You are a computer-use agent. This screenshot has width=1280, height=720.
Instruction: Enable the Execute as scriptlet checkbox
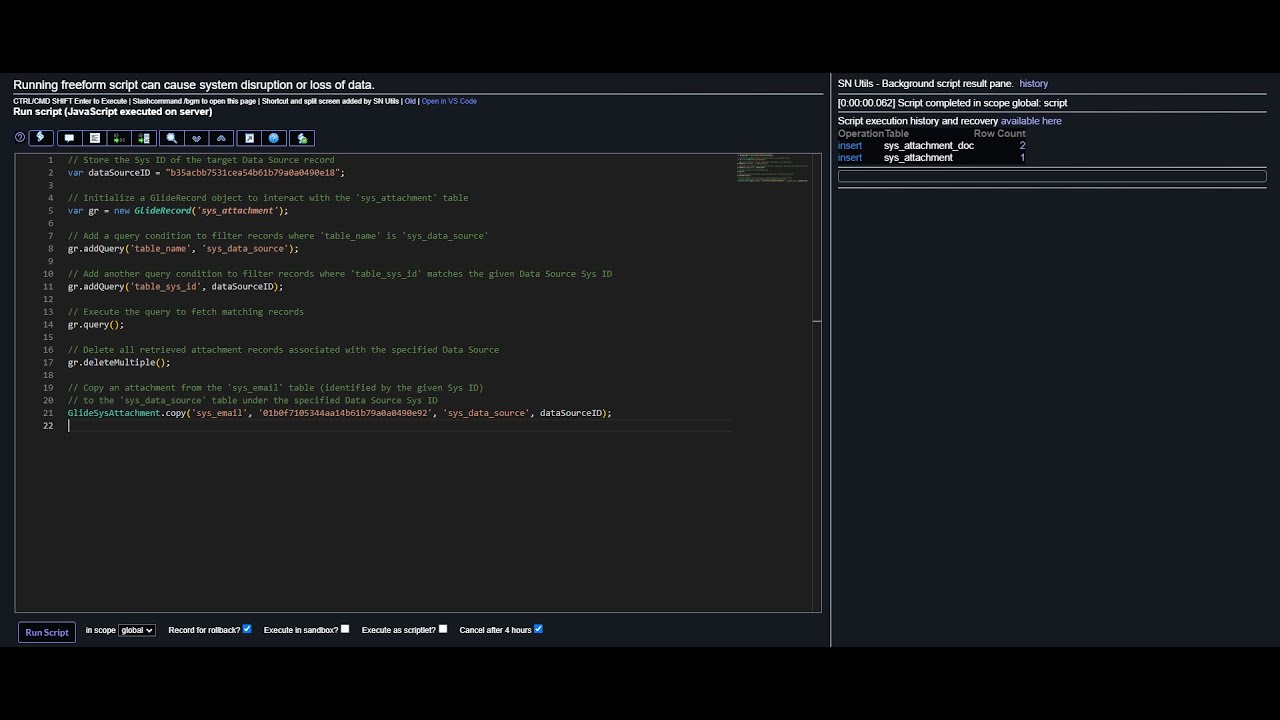[443, 629]
